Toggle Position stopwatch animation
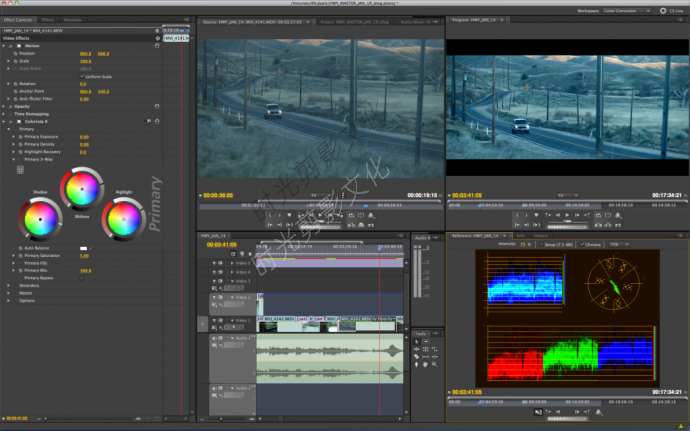The height and width of the screenshot is (431, 690). 15,54
